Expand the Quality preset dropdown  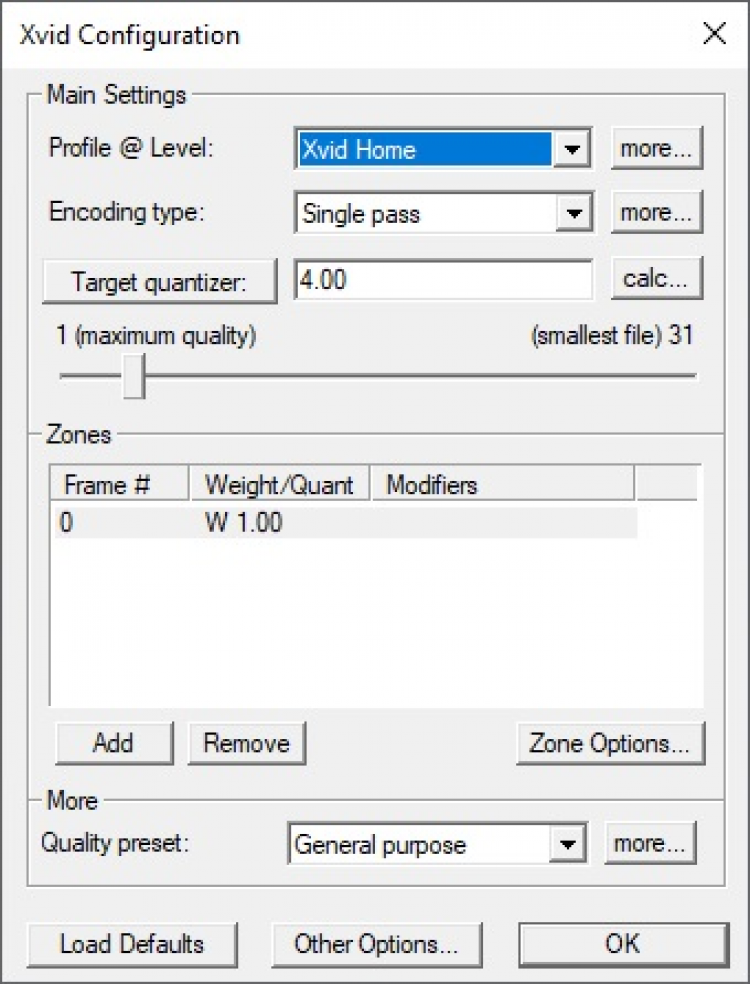point(567,845)
